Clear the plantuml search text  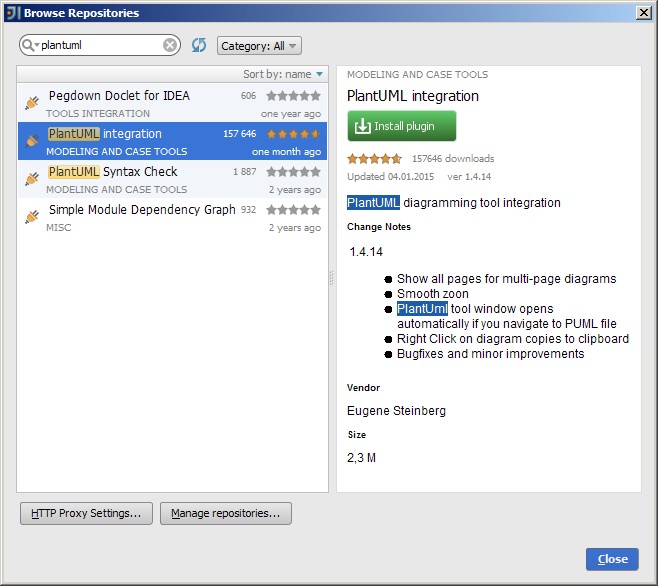coord(170,45)
